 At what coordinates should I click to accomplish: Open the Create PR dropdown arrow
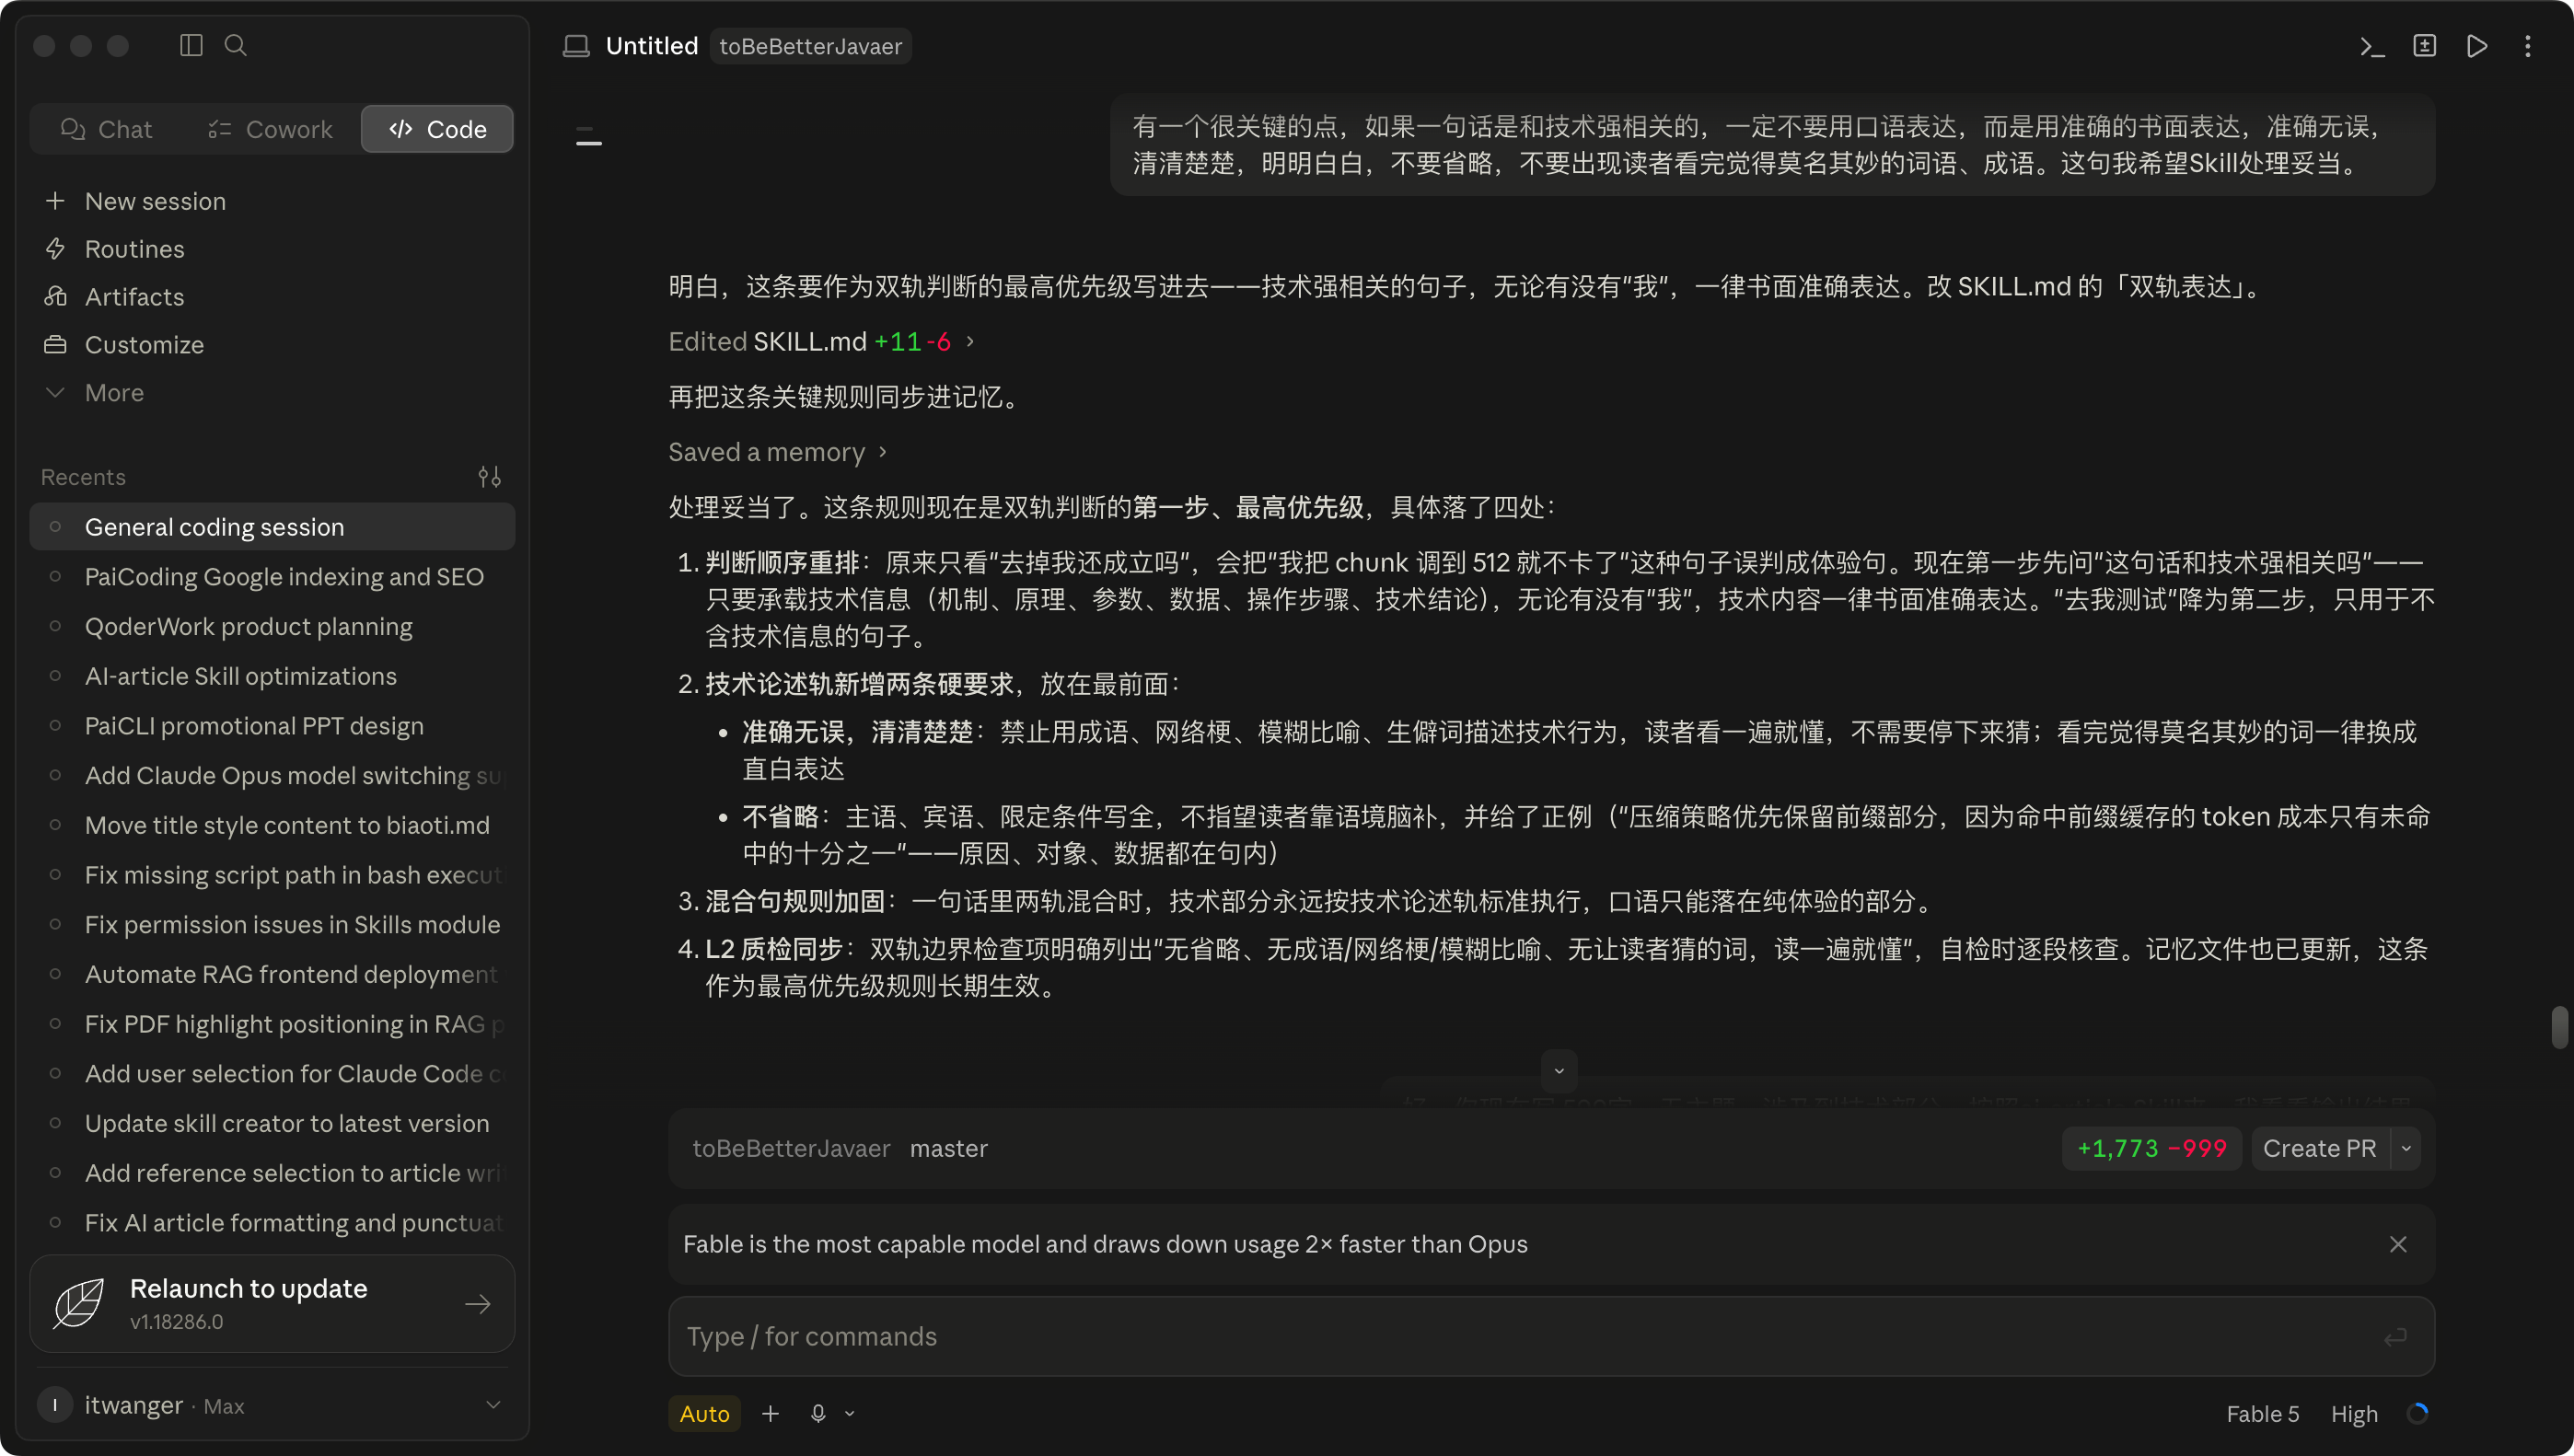tap(2406, 1148)
